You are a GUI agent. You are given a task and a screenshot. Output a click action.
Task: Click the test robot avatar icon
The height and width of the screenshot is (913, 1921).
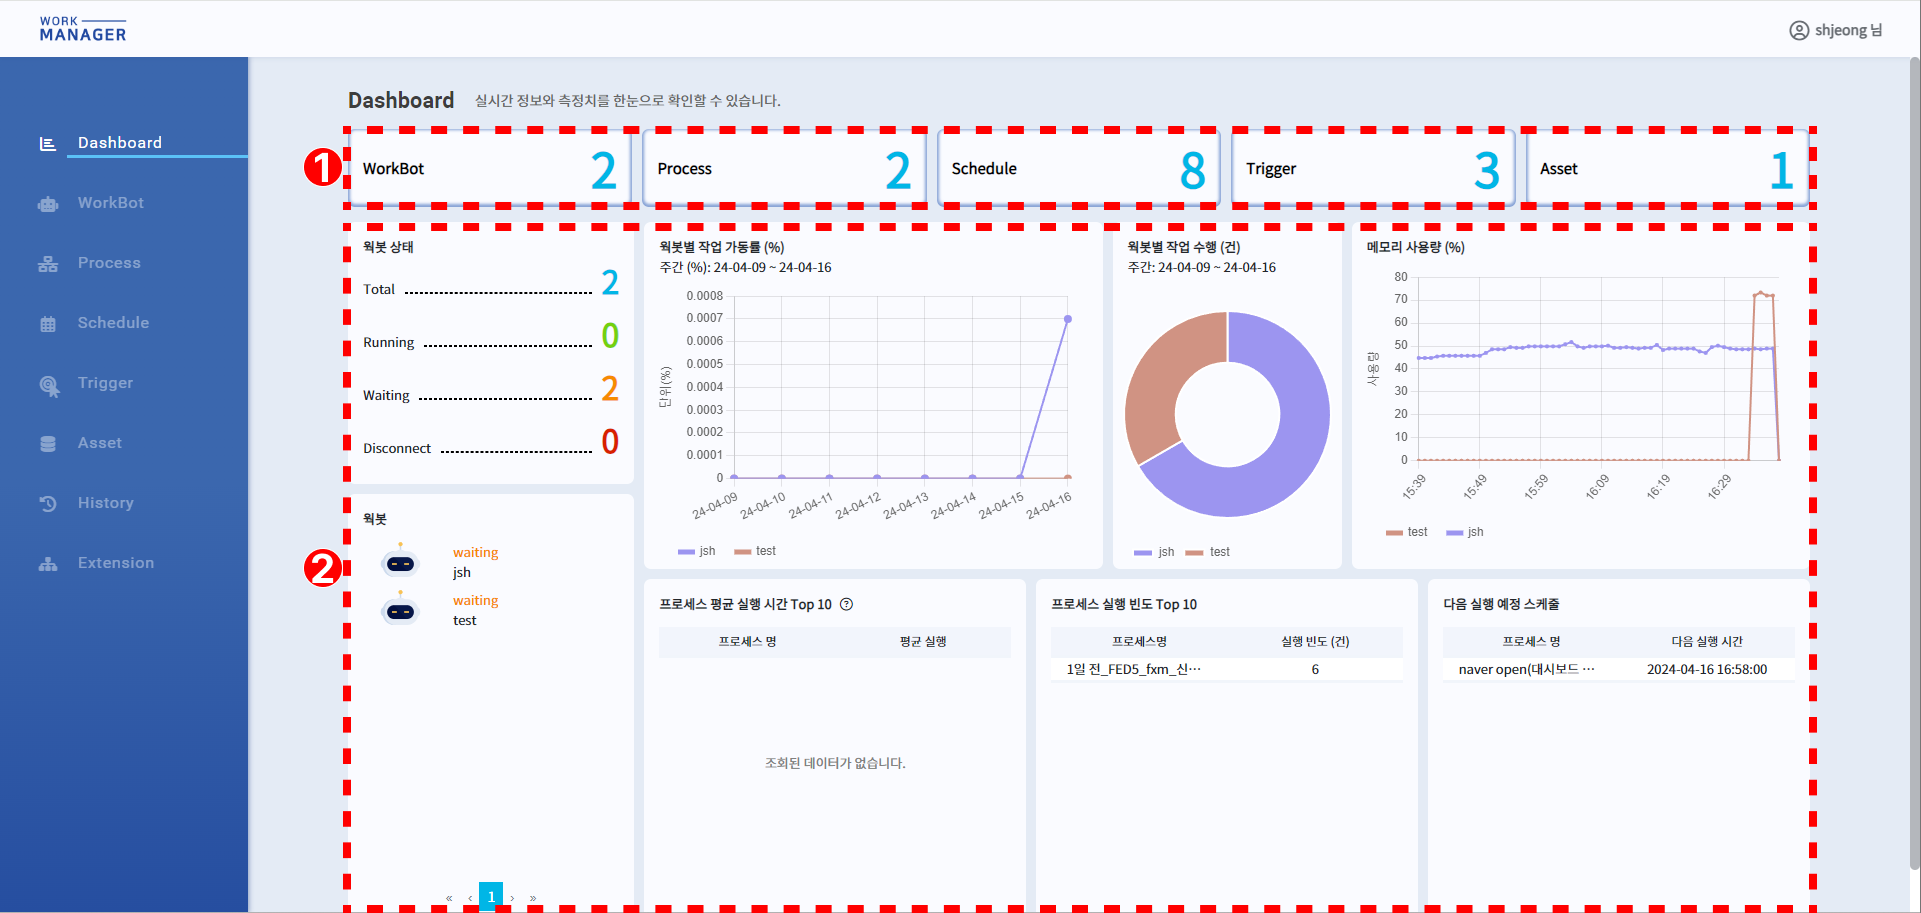pos(401,610)
